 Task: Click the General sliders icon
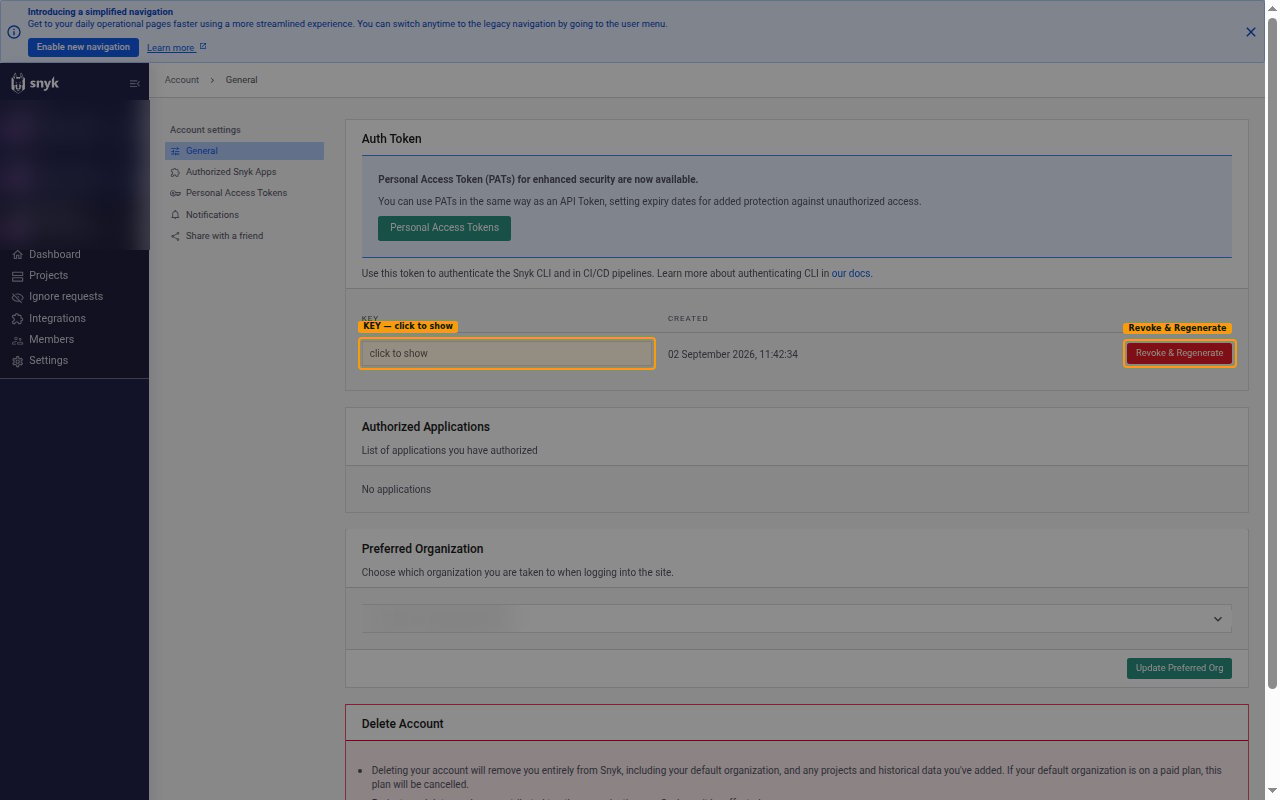pyautogui.click(x=175, y=151)
